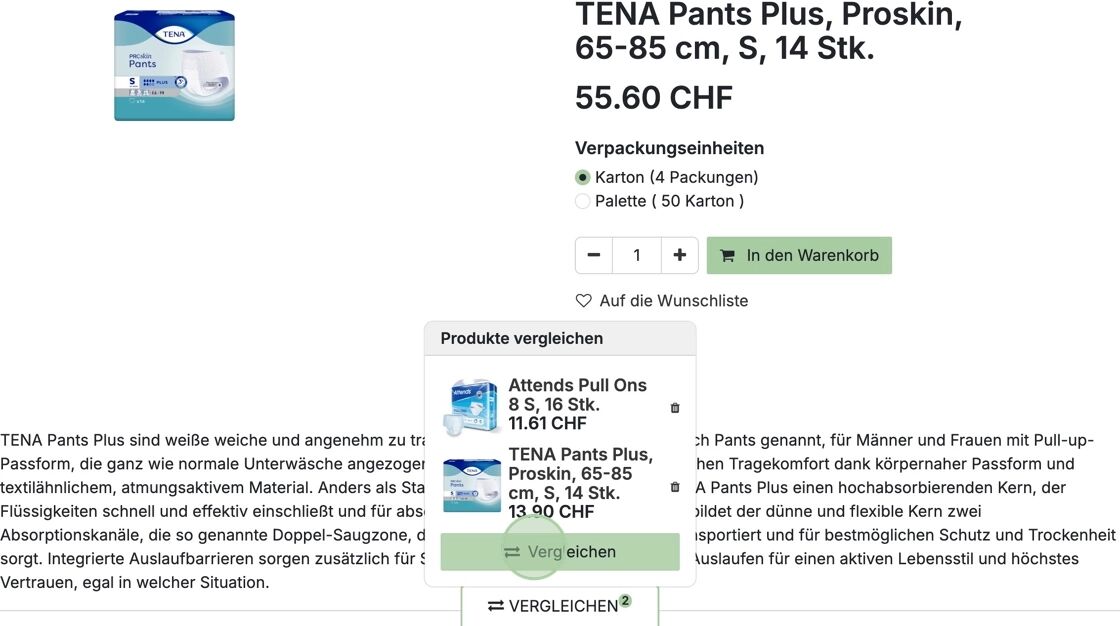Select the Palette (50 Karton) option
Image resolution: width=1120 pixels, height=626 pixels.
click(x=583, y=201)
